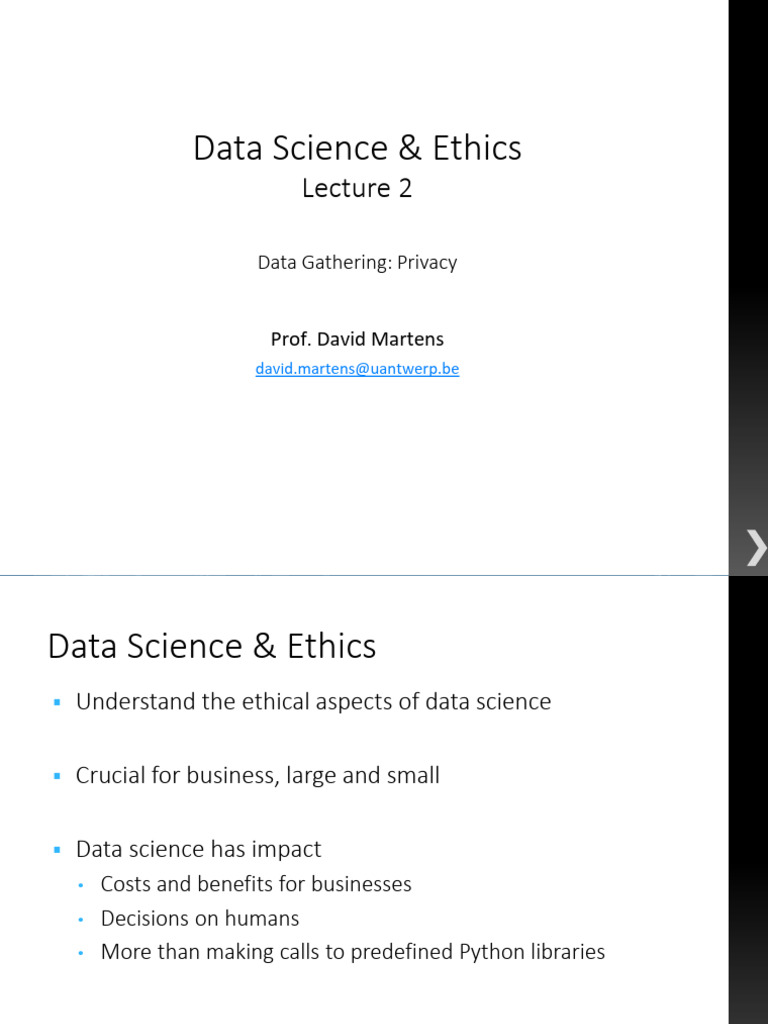Click the "predefined Python libraries" sub-bullet line
Image resolution: width=768 pixels, height=1024 pixels.
(353, 952)
